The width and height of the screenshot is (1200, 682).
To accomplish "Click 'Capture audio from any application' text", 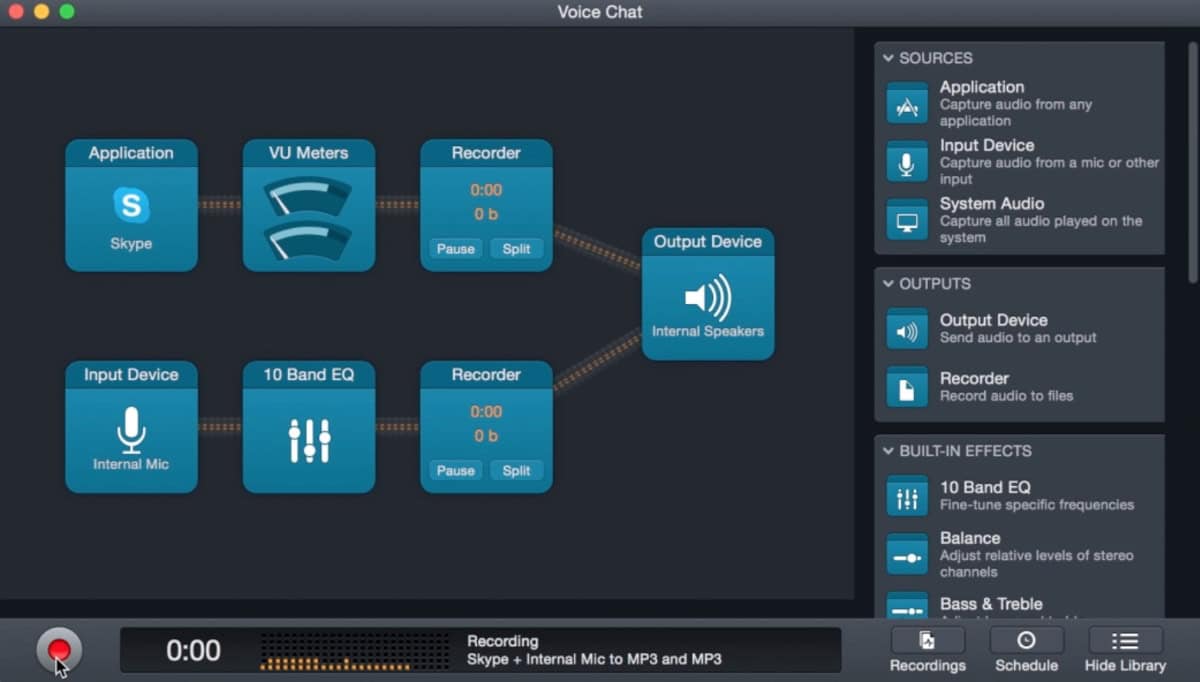I will coord(1016,113).
